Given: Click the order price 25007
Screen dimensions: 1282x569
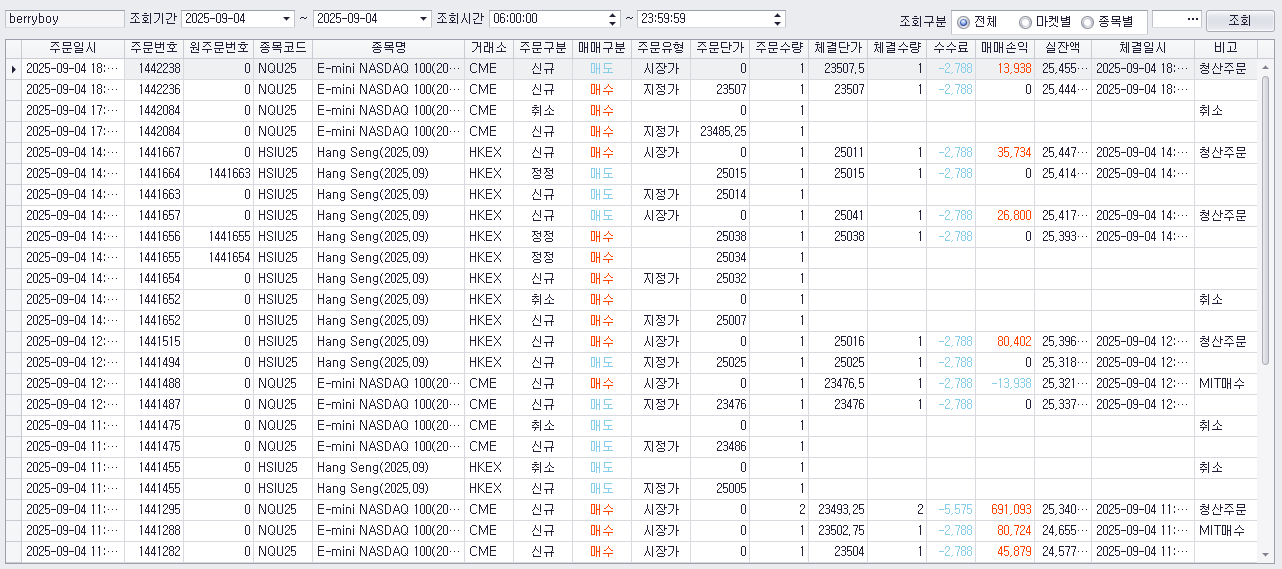Looking at the screenshot, I should tap(731, 321).
